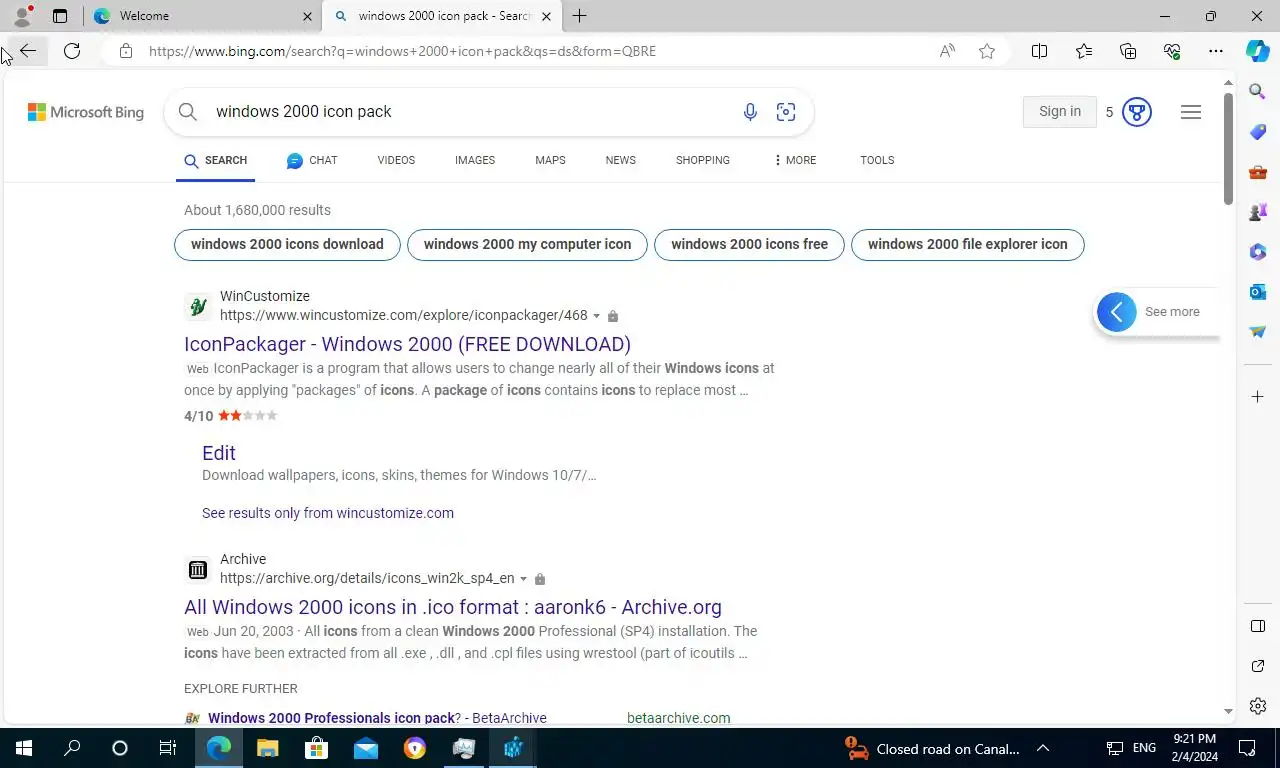Open File Explorer from taskbar
The width and height of the screenshot is (1280, 768).
[x=267, y=748]
